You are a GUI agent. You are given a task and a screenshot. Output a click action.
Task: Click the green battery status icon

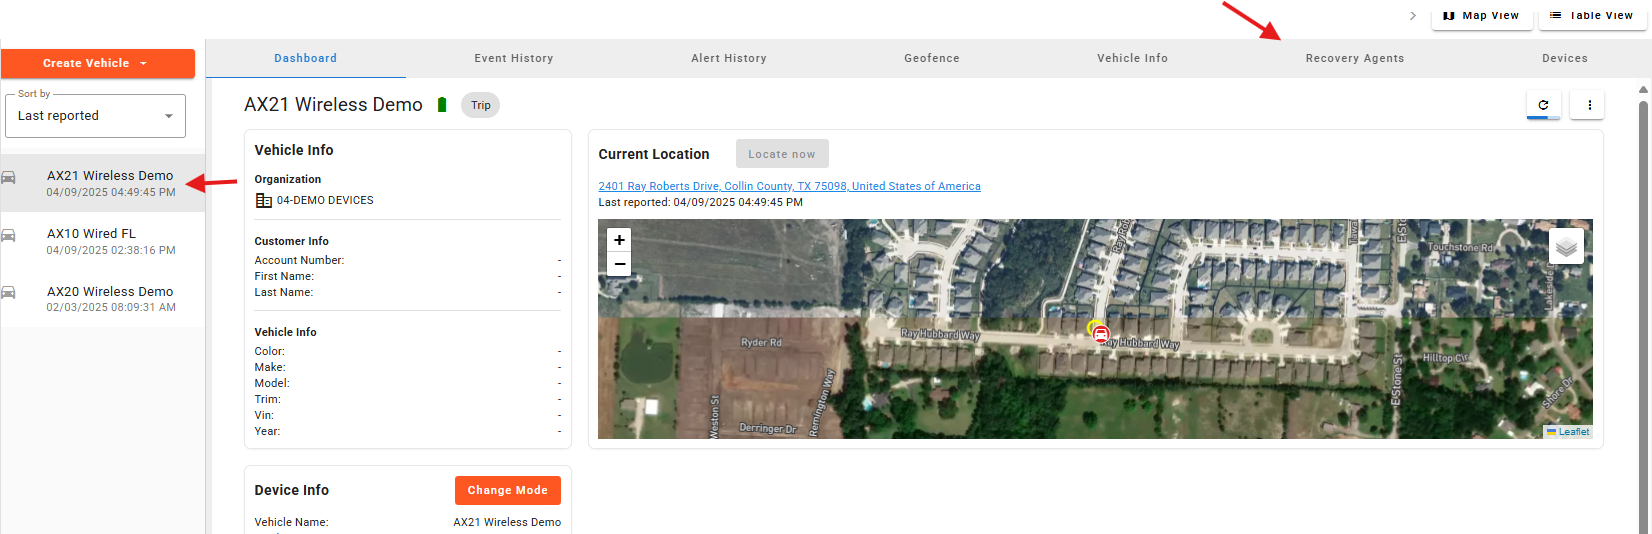[x=442, y=105]
